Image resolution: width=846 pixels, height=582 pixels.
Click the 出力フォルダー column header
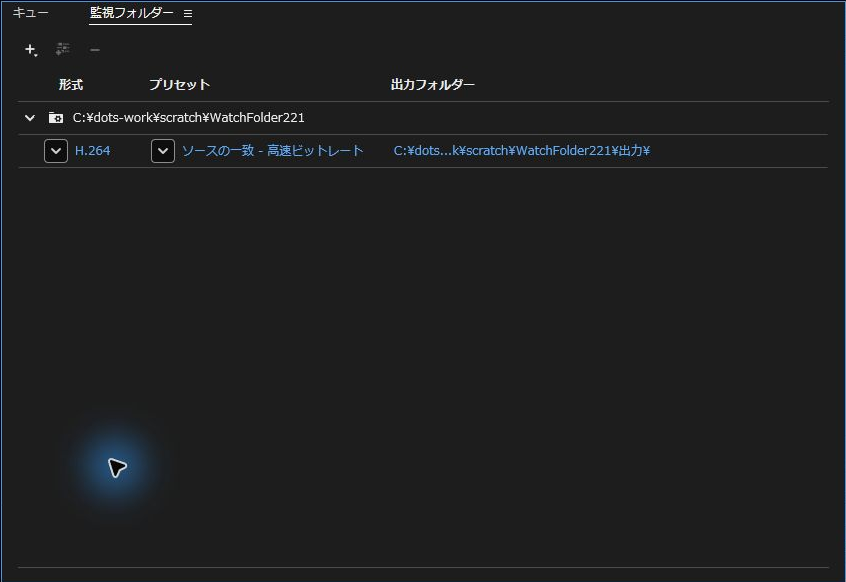[x=433, y=85]
